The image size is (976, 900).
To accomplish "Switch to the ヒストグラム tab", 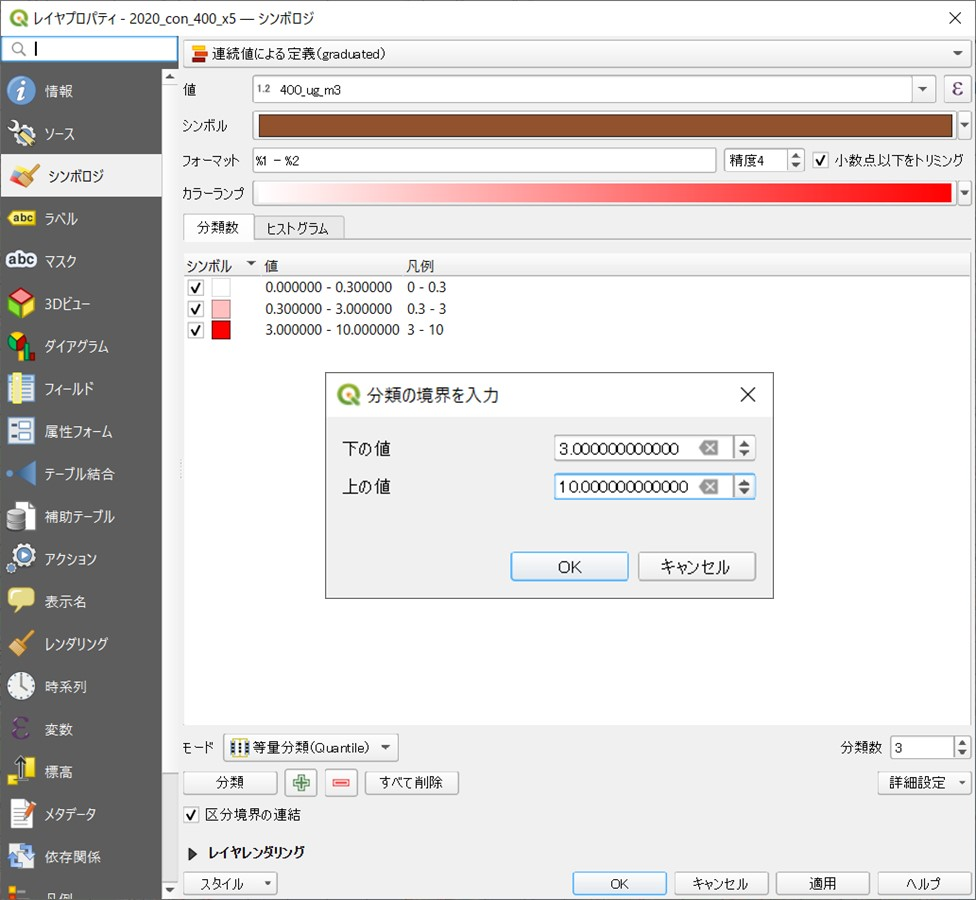I will (x=298, y=228).
